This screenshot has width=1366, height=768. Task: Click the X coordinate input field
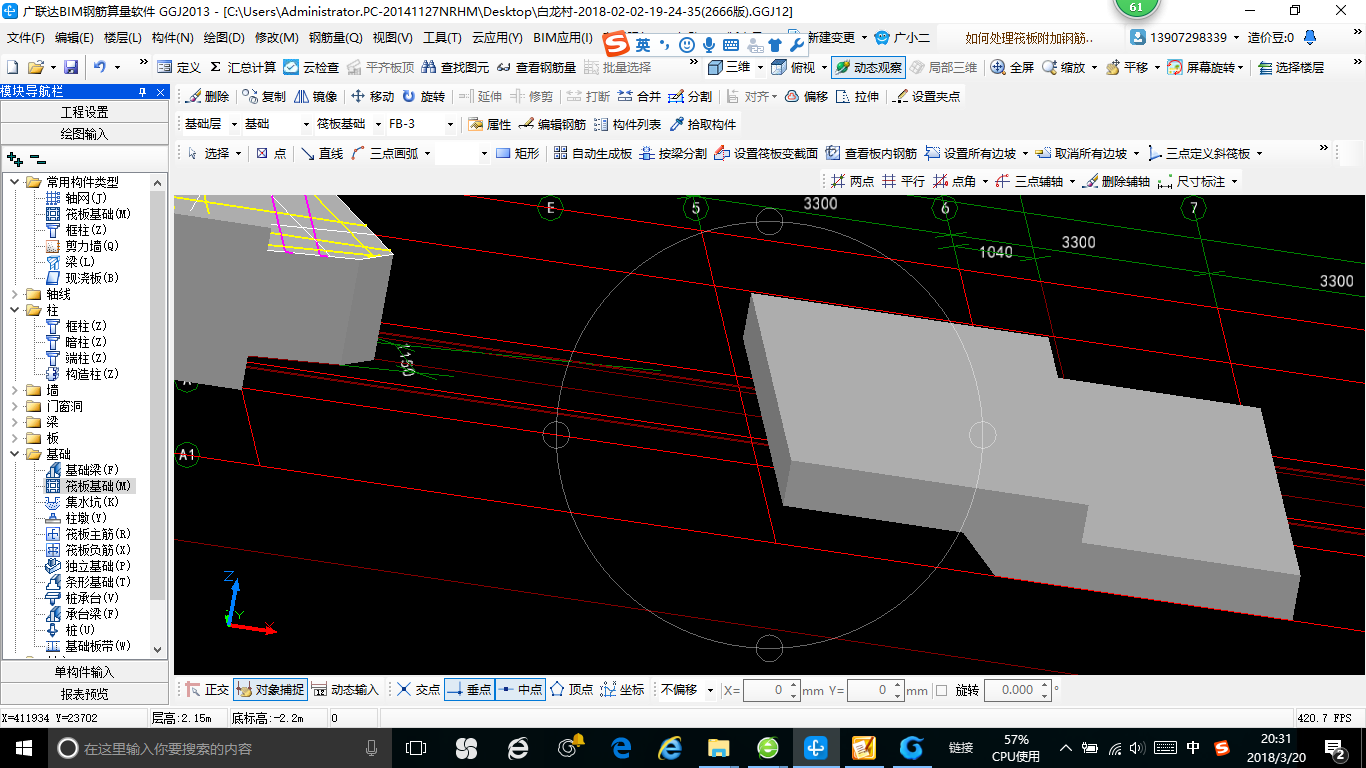pyautogui.click(x=772, y=690)
